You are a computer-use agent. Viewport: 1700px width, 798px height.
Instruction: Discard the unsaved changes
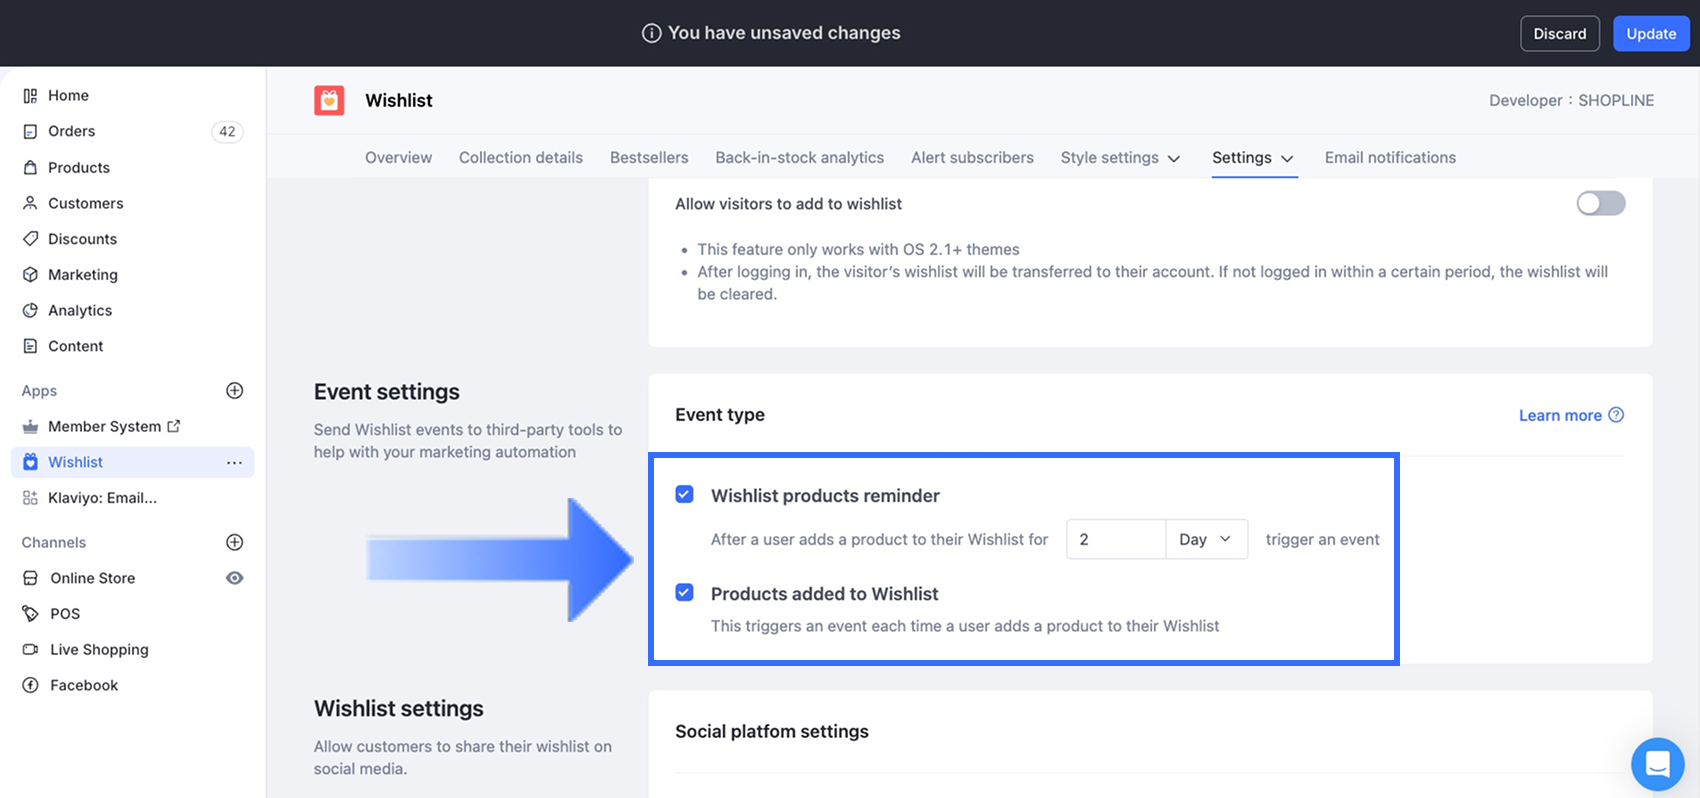1559,34
